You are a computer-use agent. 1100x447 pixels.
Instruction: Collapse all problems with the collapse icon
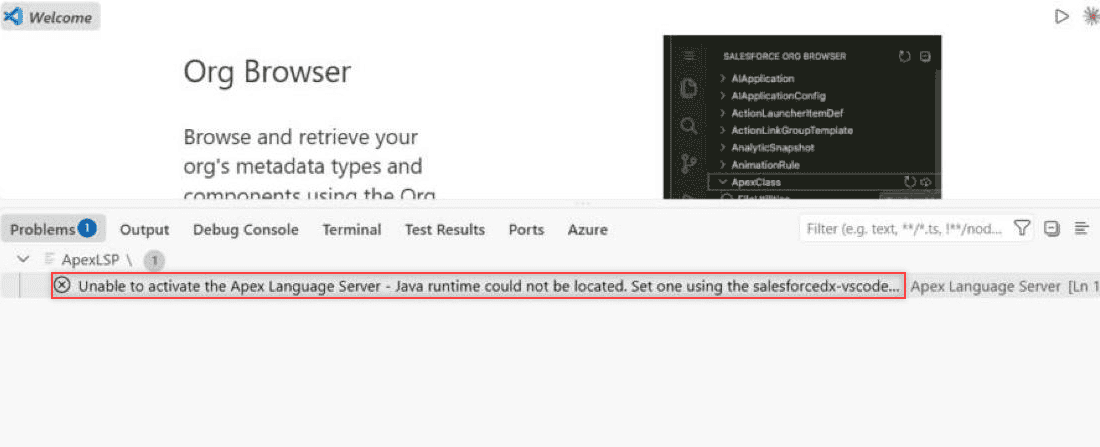pyautogui.click(x=1051, y=229)
